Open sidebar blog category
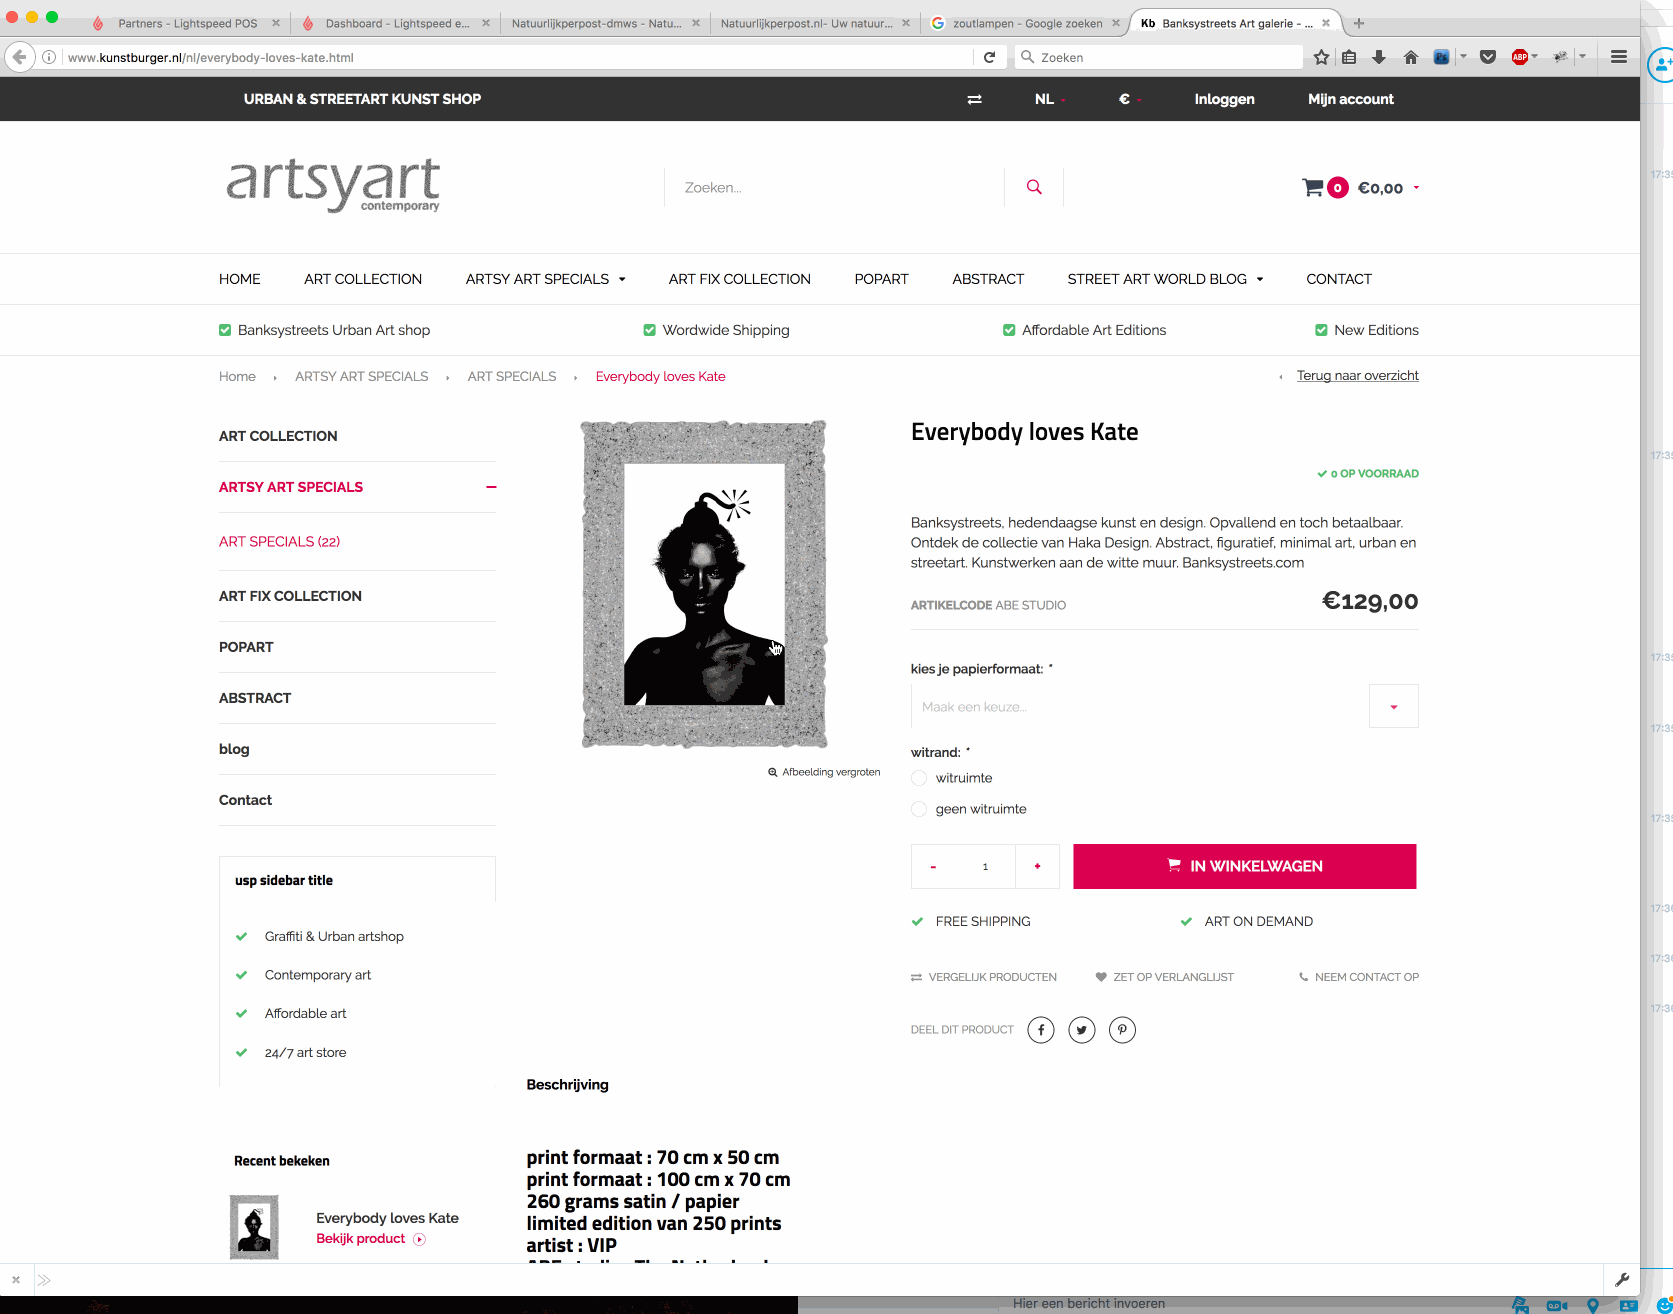This screenshot has height=1314, width=1673. [234, 749]
